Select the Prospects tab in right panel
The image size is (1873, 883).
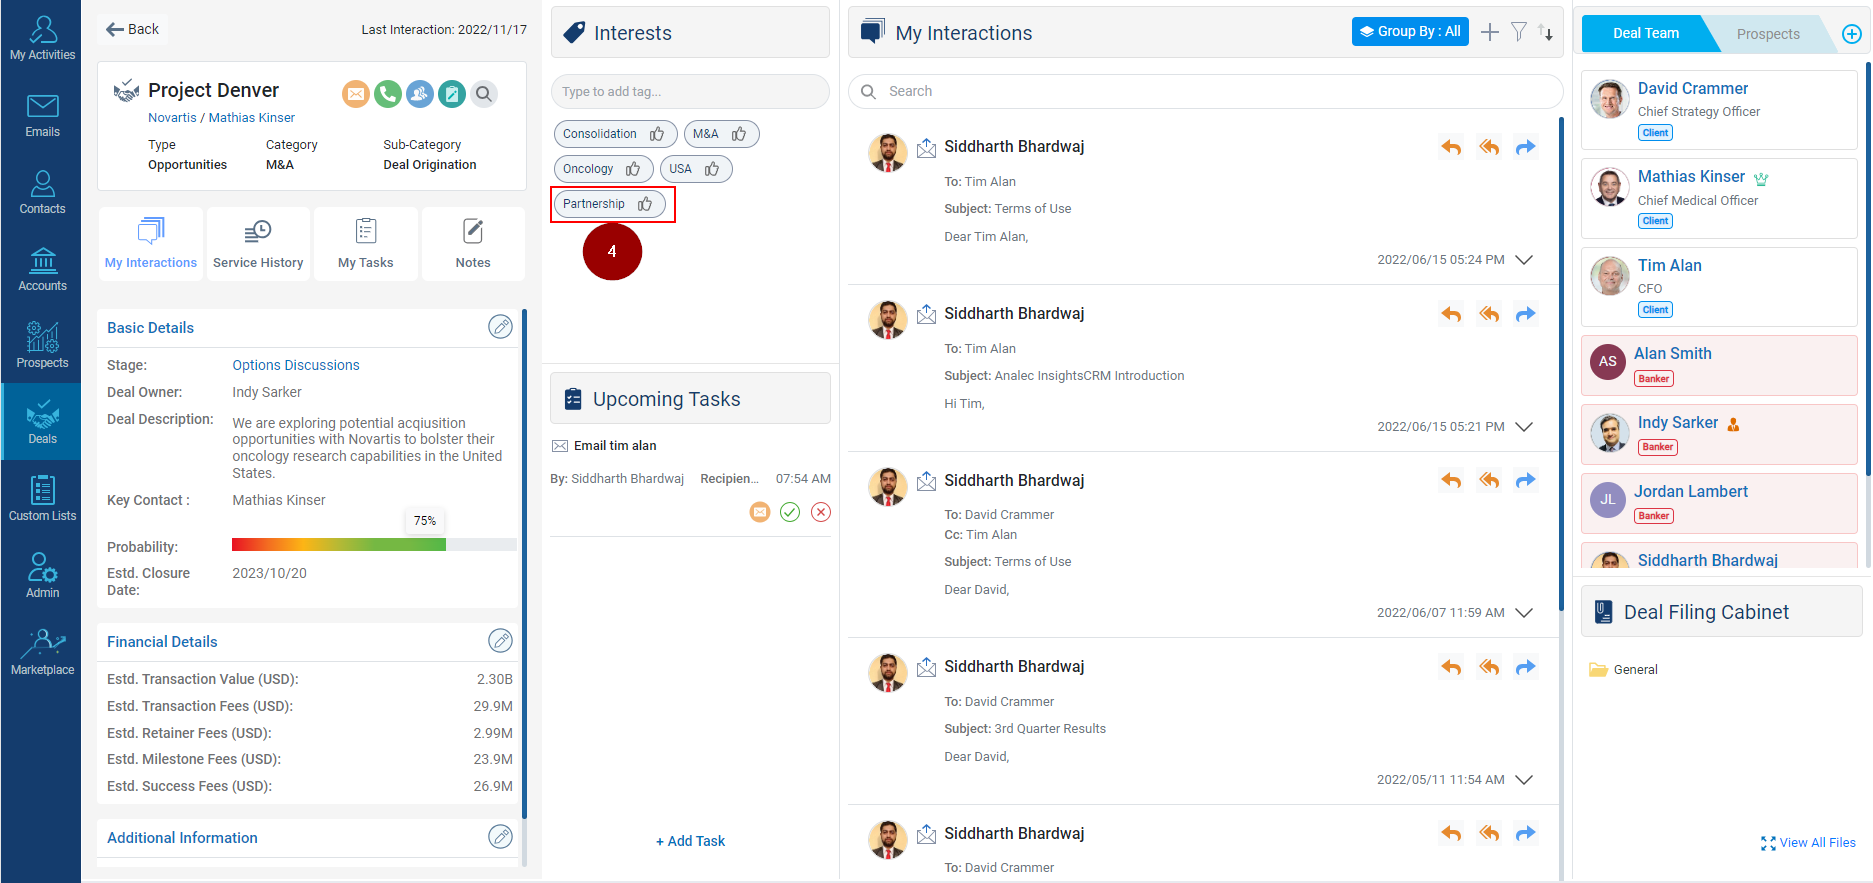pos(1768,34)
